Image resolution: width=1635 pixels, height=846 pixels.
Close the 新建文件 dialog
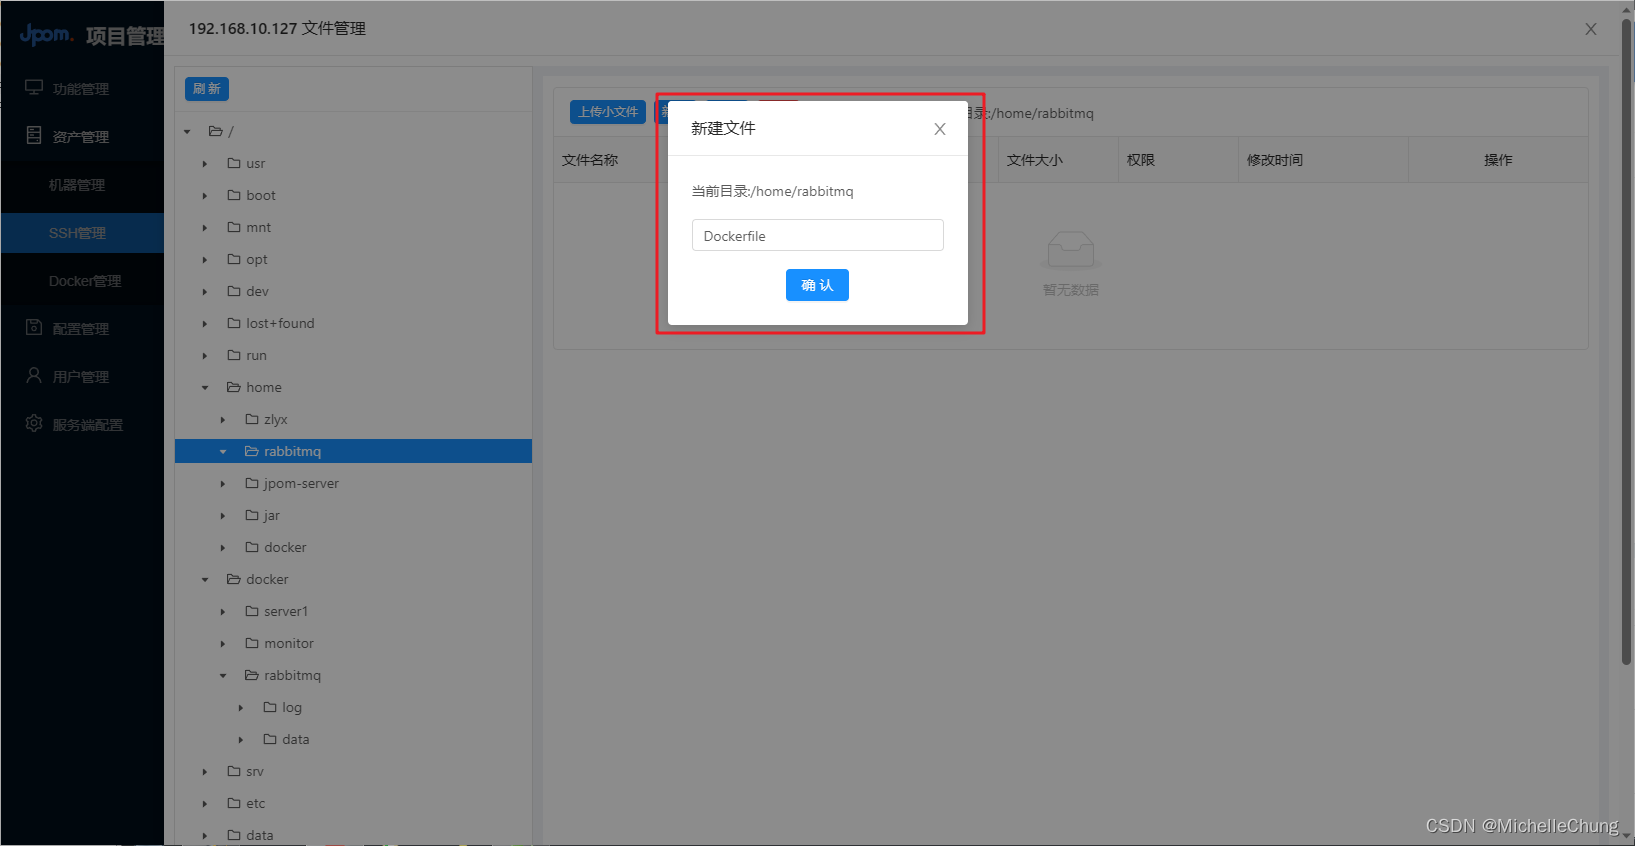coord(940,129)
